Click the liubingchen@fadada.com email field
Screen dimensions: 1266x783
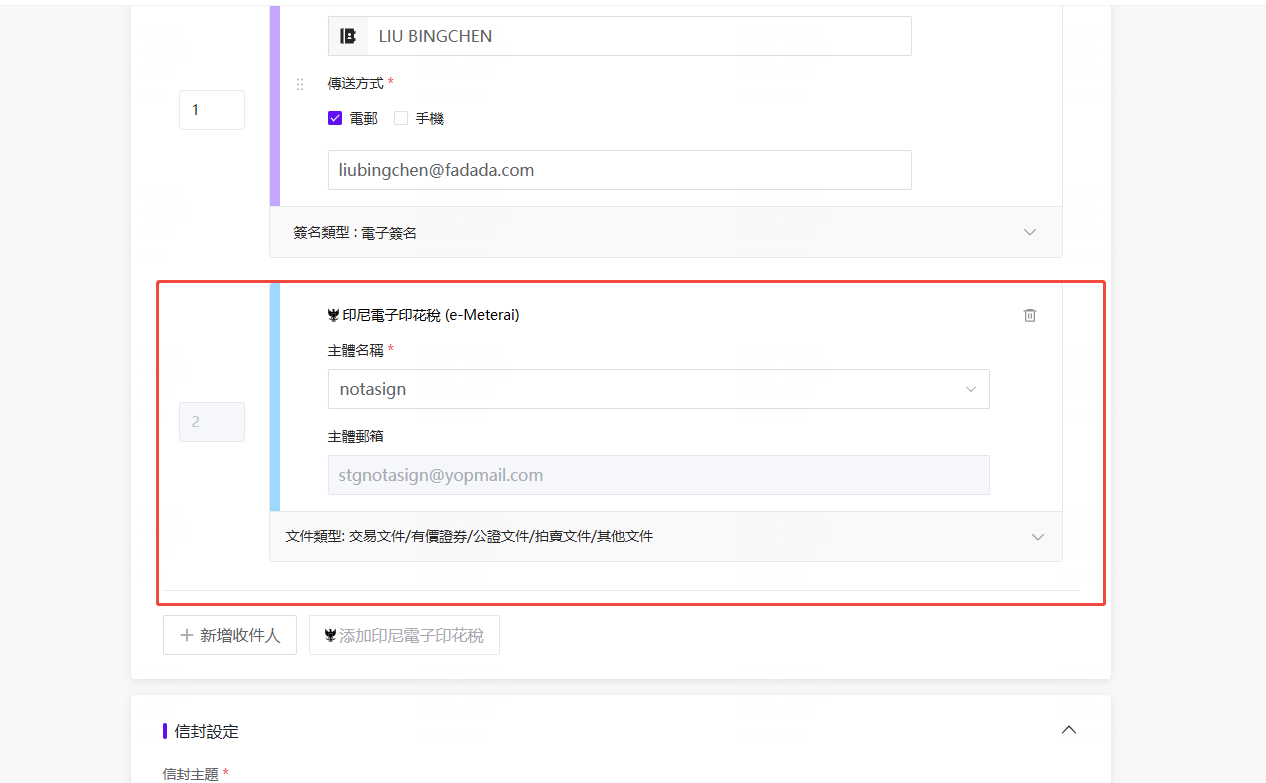point(620,170)
